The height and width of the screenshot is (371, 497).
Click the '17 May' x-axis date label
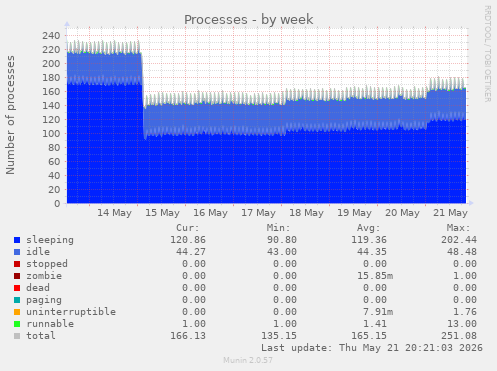pyautogui.click(x=258, y=213)
